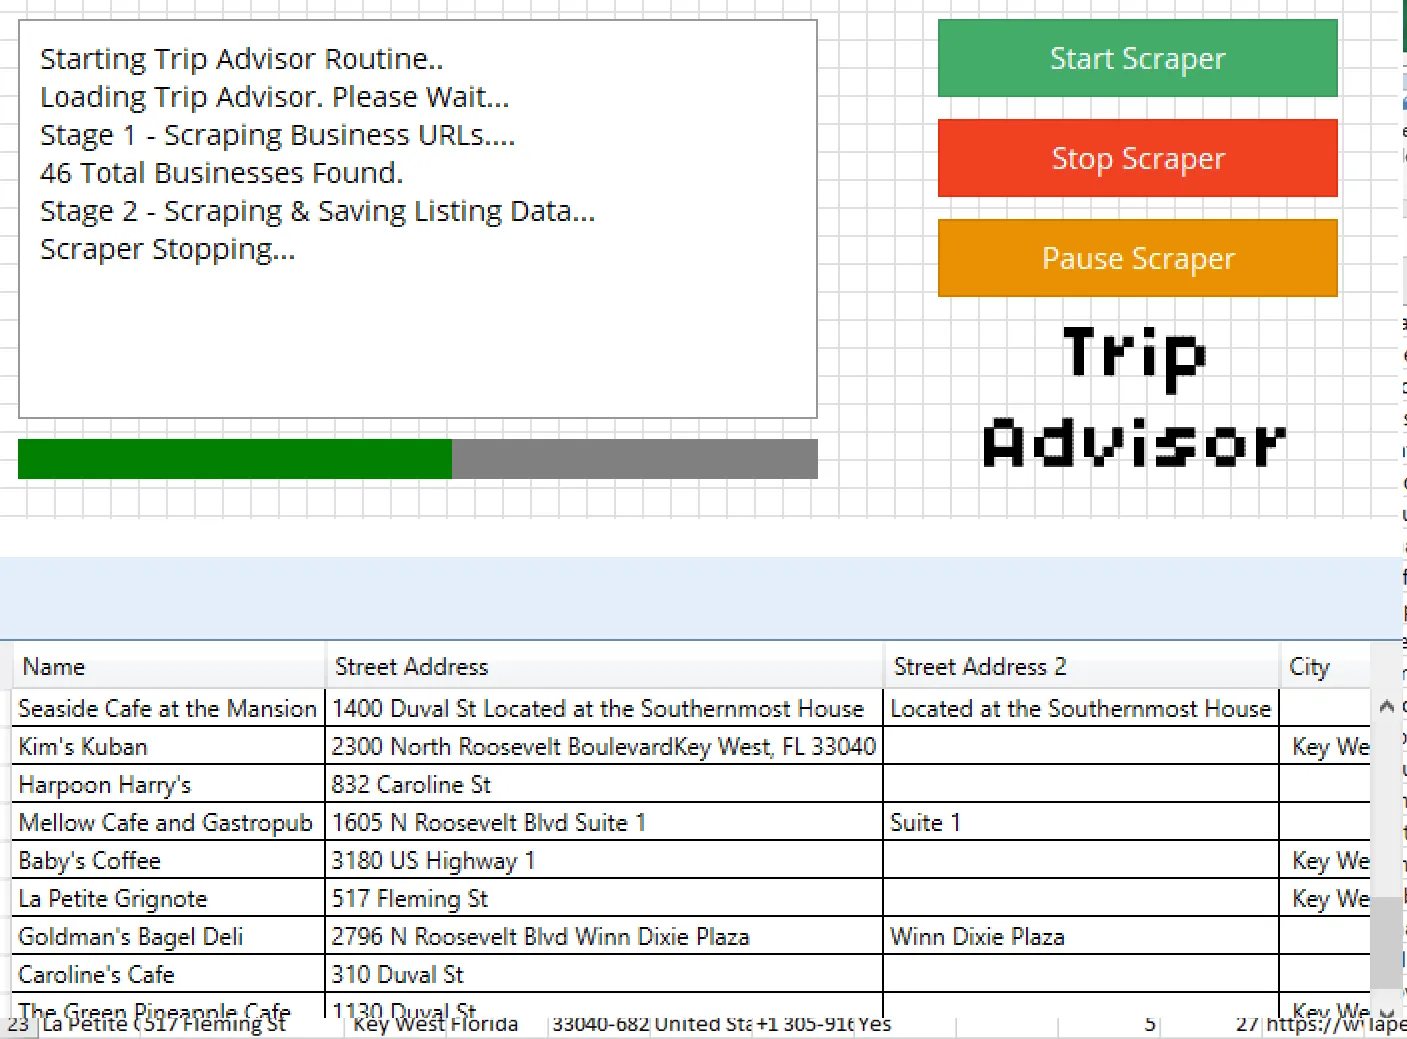
Task: Select the Mellow Cafe and Gastropub cell
Action: 168,822
